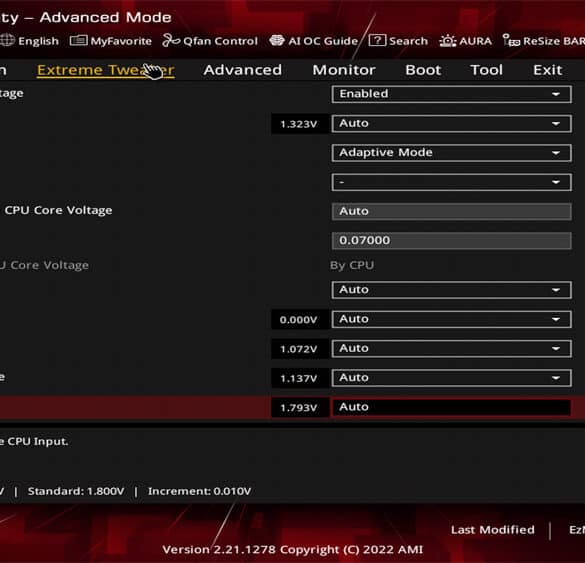Image resolution: width=585 pixels, height=563 pixels.
Task: Click the 1.793V voltage readout
Action: [299, 407]
